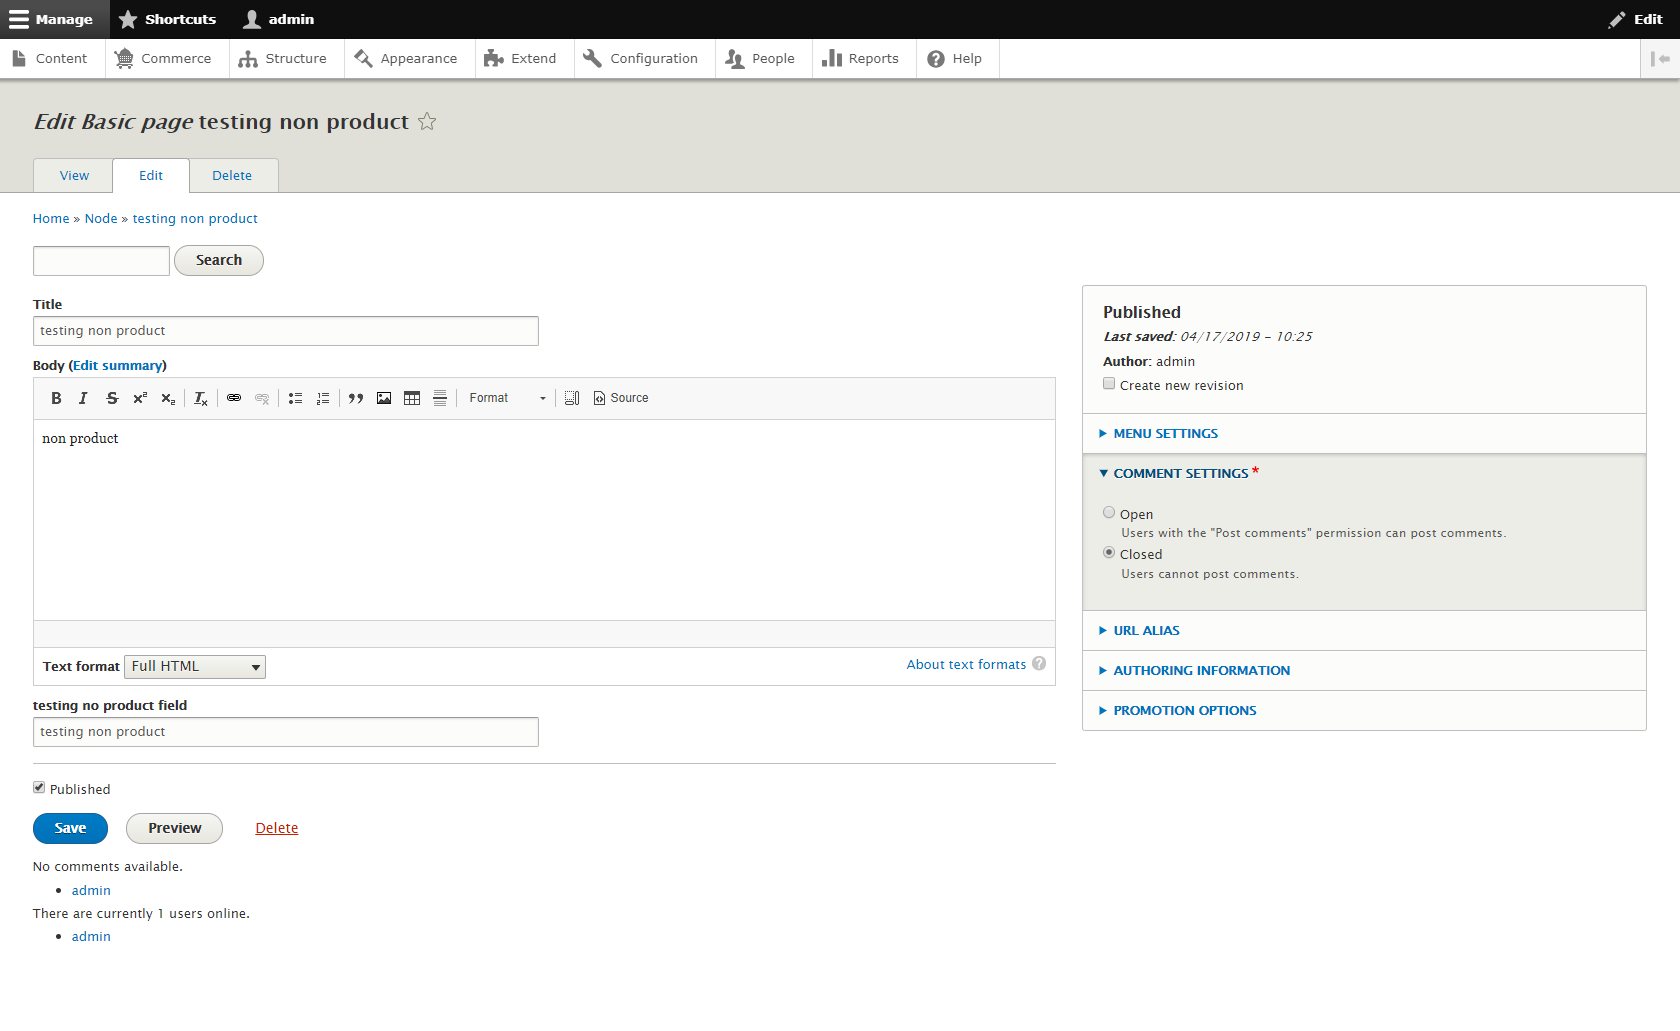Insert a table in the editor

(x=412, y=398)
